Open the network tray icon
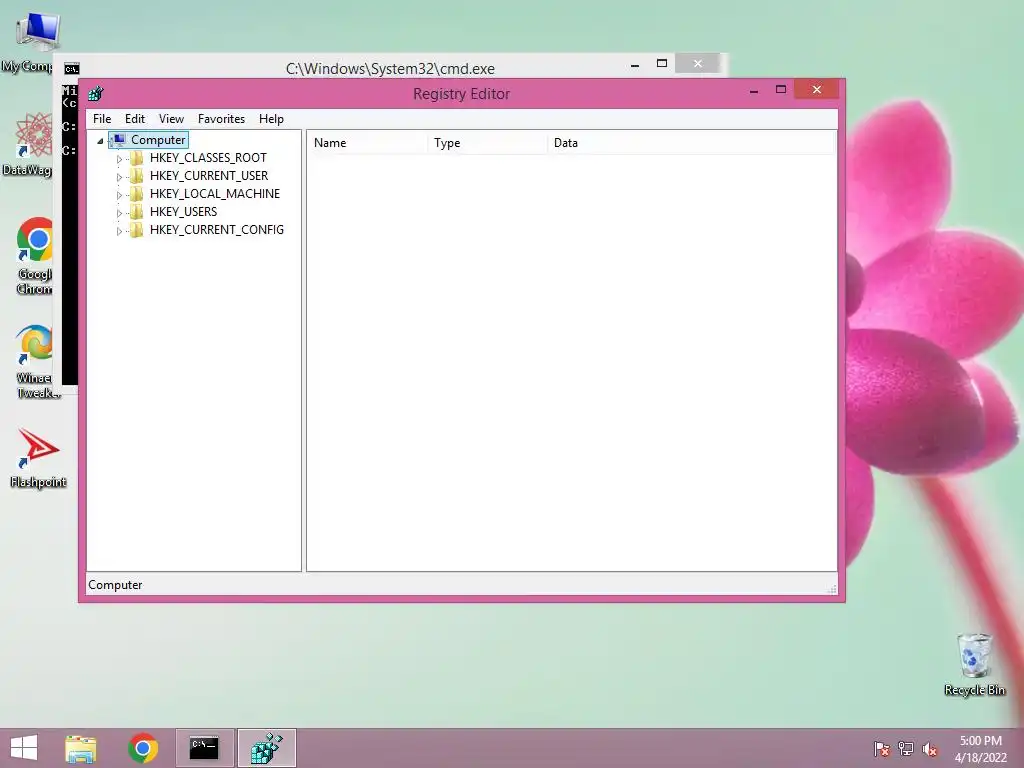The height and width of the screenshot is (768, 1024). pos(906,748)
